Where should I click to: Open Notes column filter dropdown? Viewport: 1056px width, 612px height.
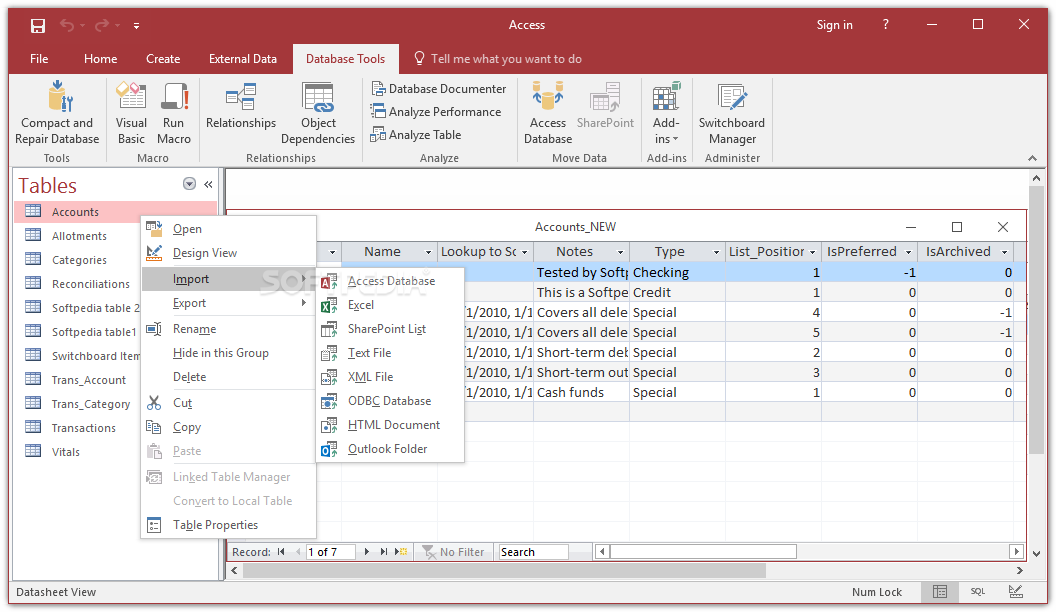620,252
